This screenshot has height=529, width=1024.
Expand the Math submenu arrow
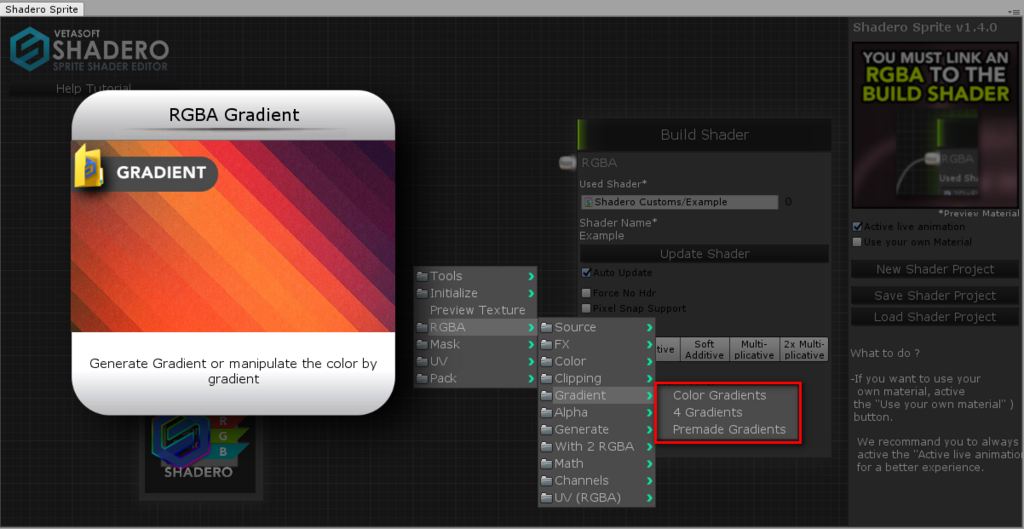coord(649,464)
